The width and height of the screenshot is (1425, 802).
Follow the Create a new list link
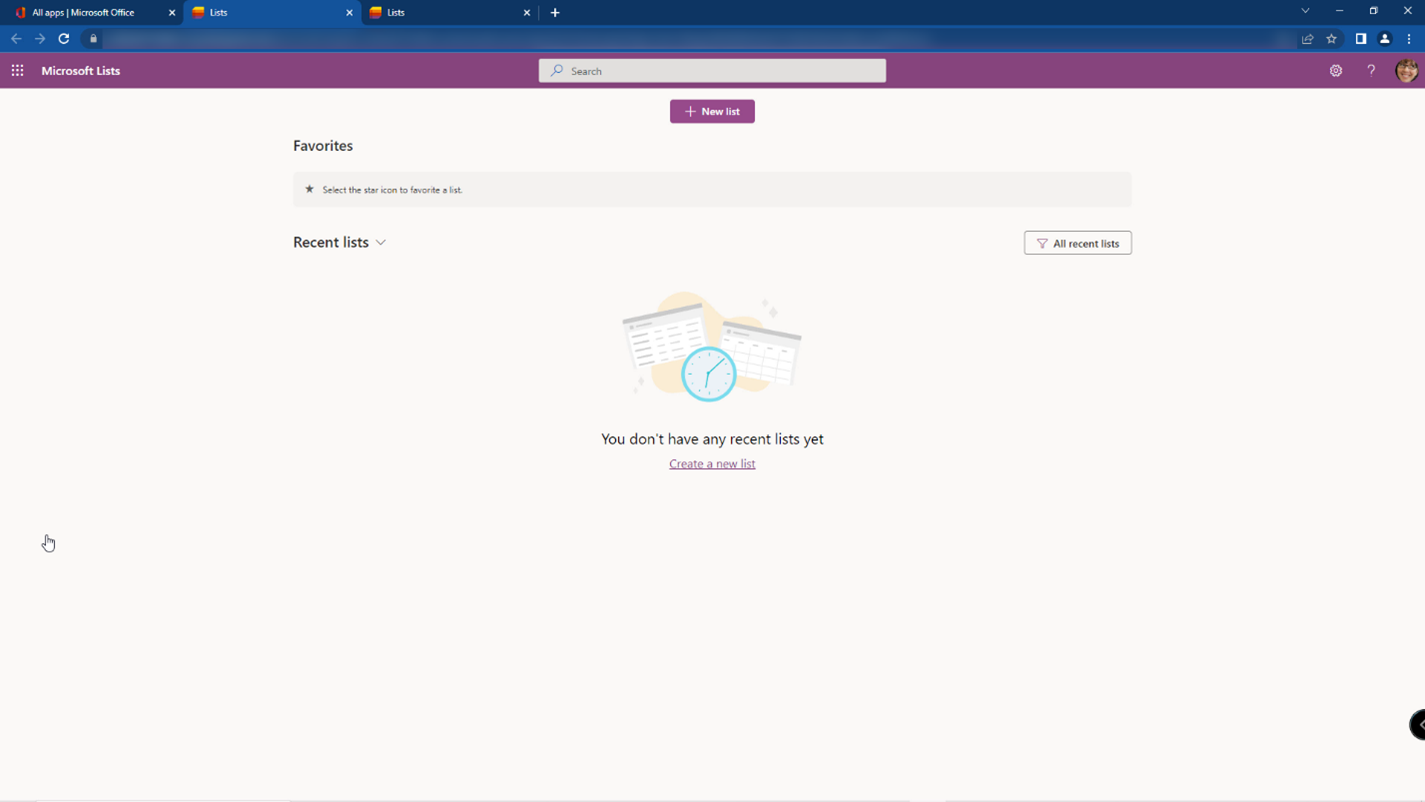coord(712,464)
